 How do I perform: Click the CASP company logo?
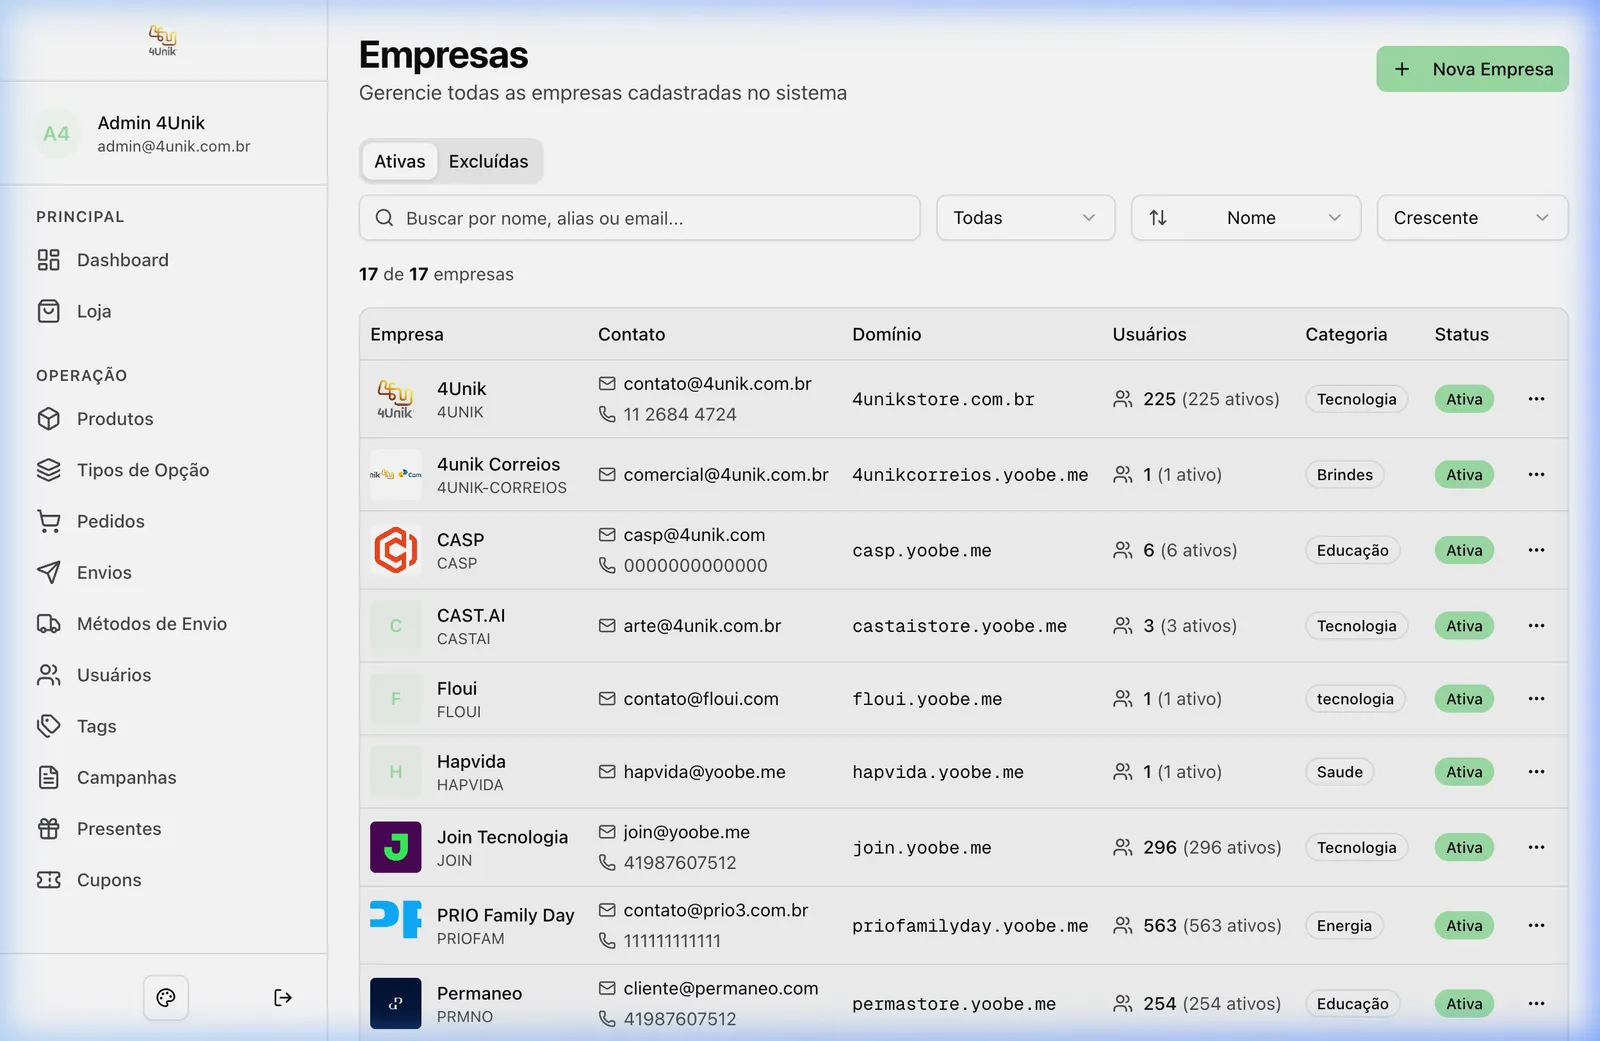pyautogui.click(x=396, y=550)
